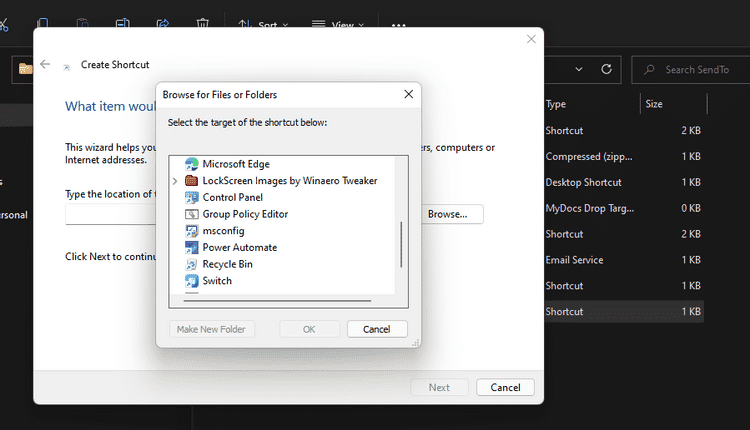Select the Microsoft Edge icon in tree

pyautogui.click(x=192, y=164)
